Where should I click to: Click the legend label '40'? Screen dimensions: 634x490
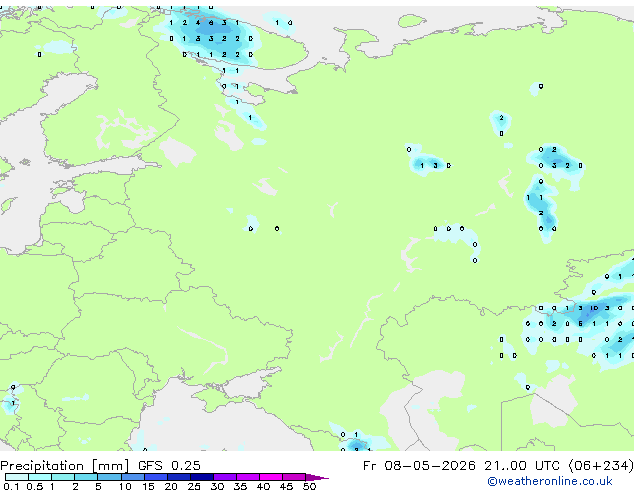[264, 486]
